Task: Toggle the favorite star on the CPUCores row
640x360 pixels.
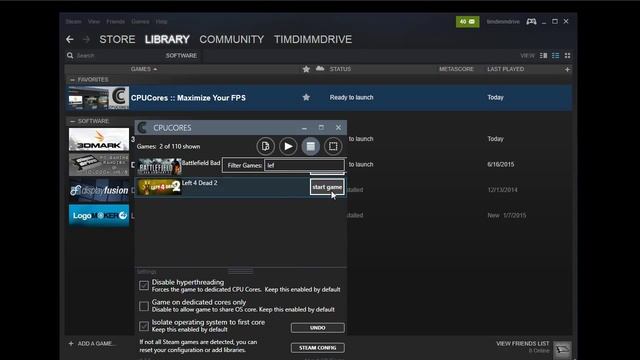Action: tap(306, 97)
